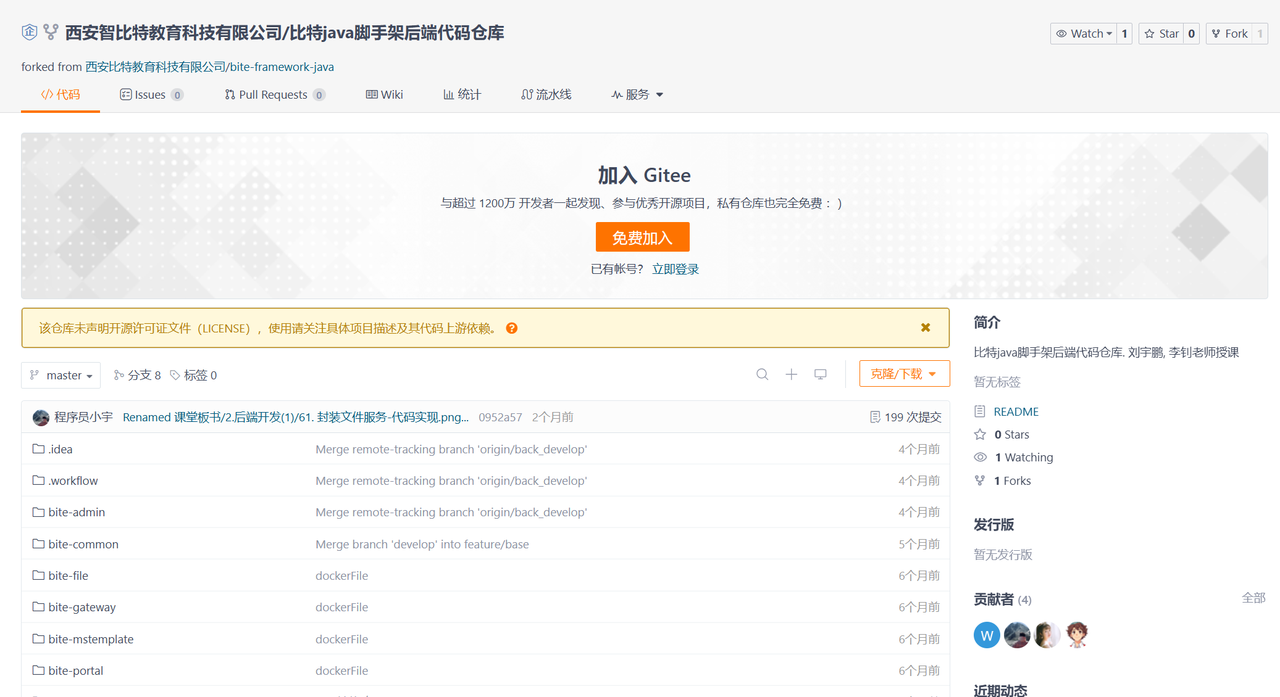
Task: Click the folder icon of .idea row
Action: pos(38,449)
